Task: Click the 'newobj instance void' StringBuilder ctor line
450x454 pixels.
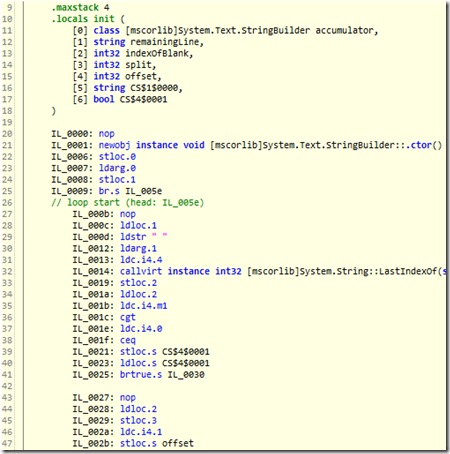Action: coord(247,145)
